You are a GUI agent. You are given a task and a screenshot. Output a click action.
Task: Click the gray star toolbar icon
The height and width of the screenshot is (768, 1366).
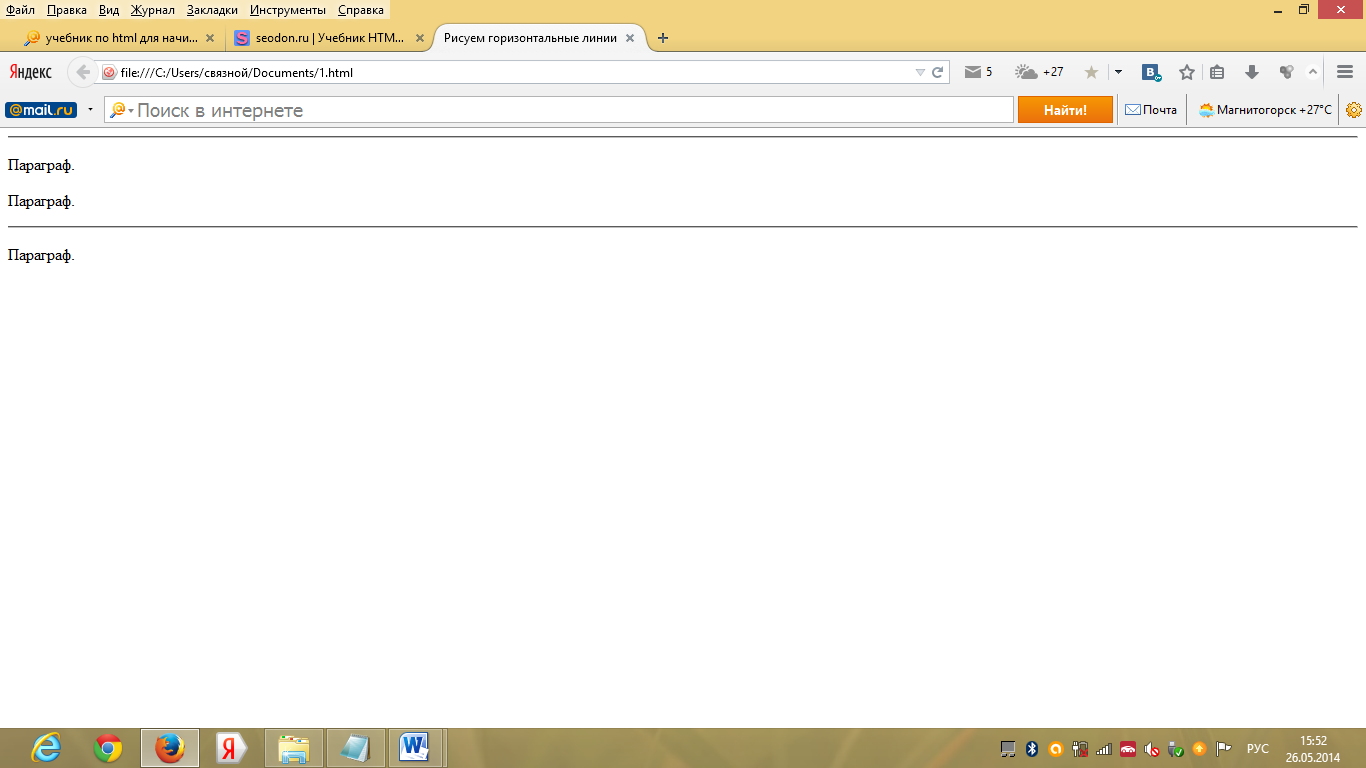click(1091, 72)
